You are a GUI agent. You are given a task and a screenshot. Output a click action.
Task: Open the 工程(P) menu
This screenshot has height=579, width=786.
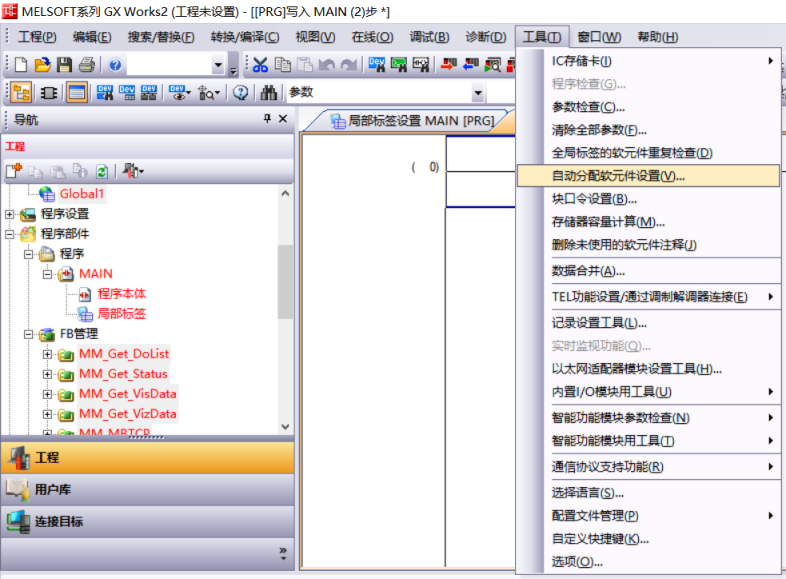37,37
